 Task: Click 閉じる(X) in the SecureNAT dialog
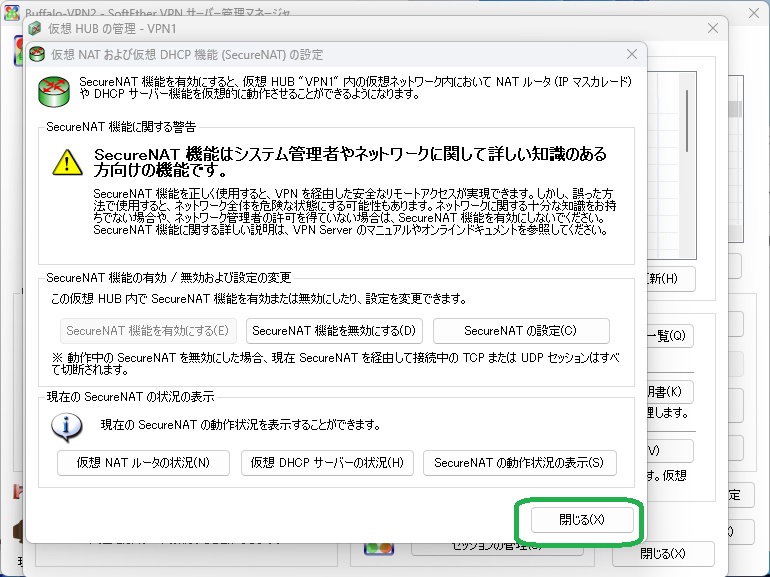[x=582, y=520]
